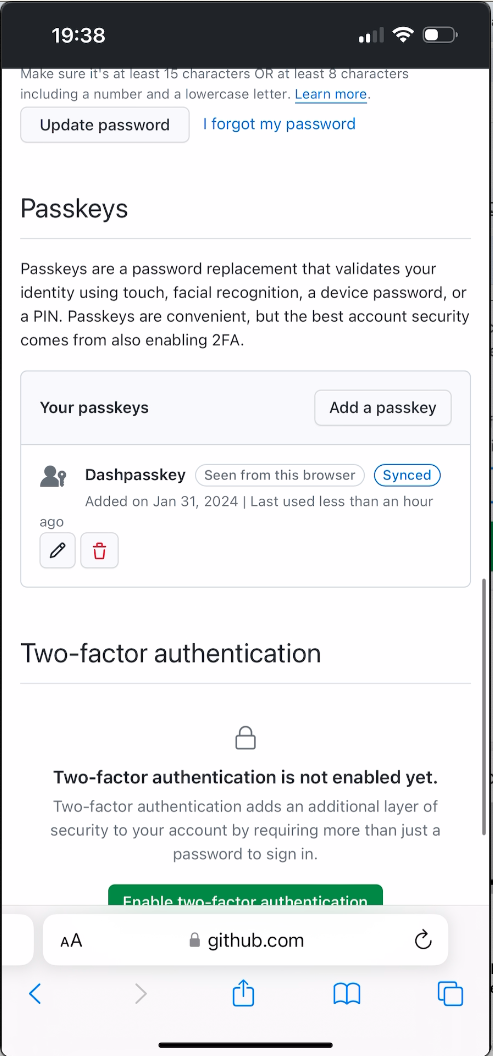This screenshot has height=1056, width=493.
Task: Click Enable two-factor authentication button
Action: tap(245, 896)
